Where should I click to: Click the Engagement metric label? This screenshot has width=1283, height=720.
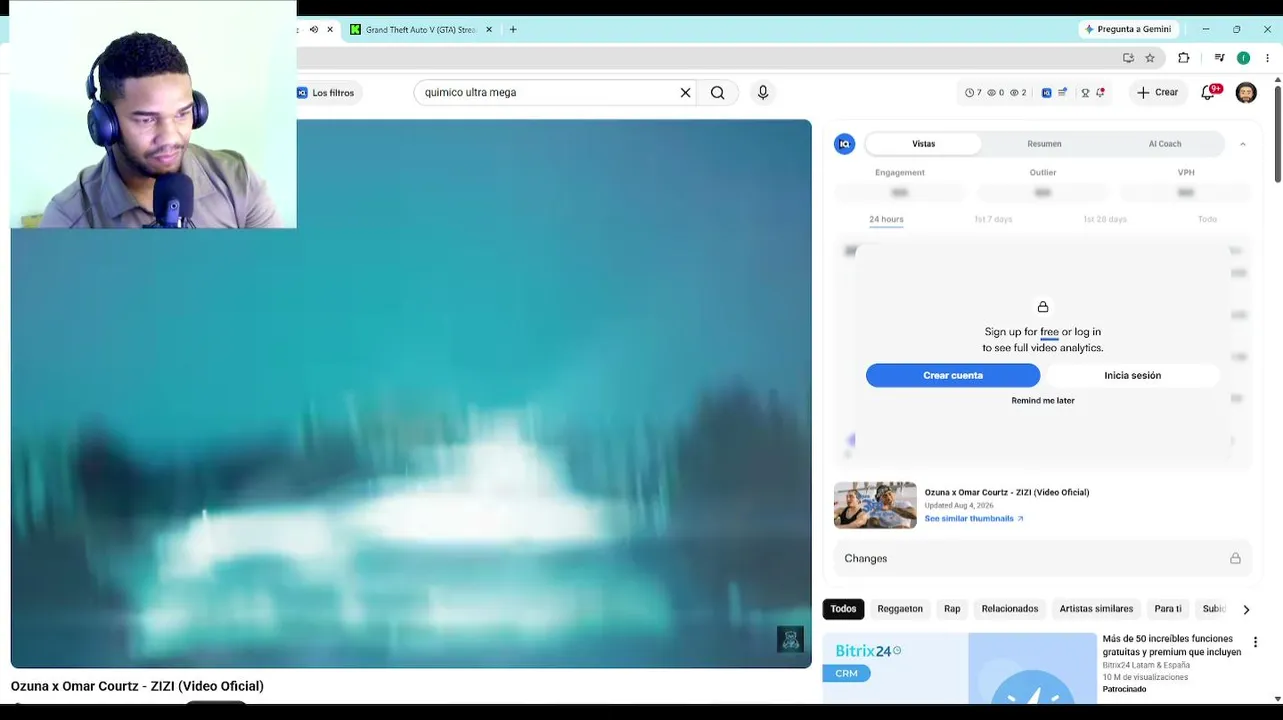(900, 173)
